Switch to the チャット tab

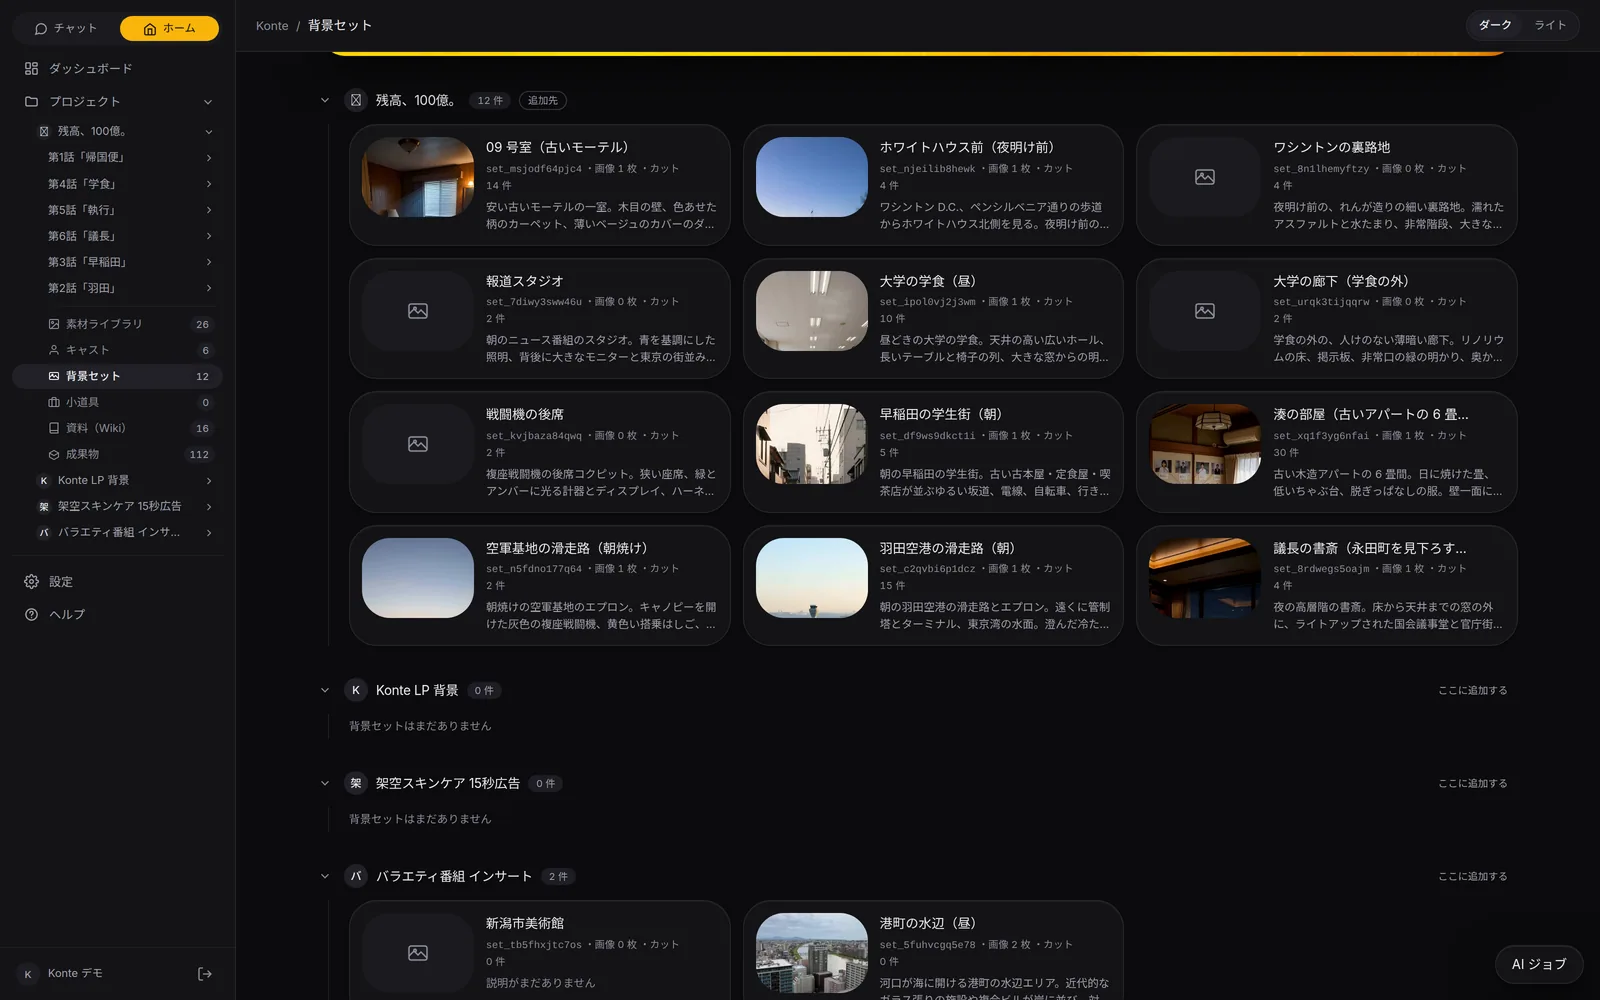(66, 28)
